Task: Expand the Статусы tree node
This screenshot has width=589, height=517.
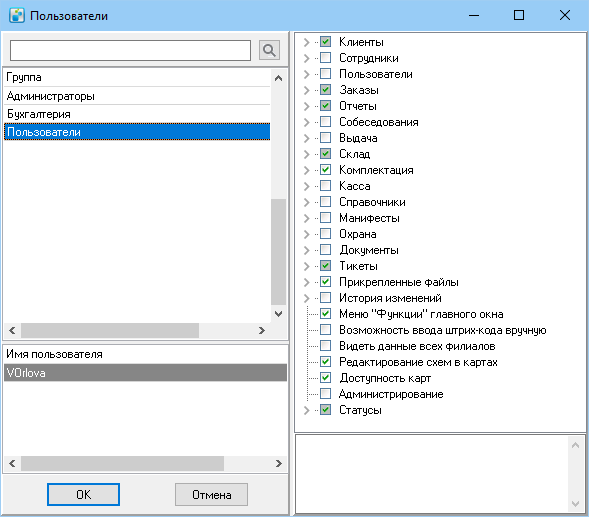Action: pos(307,410)
